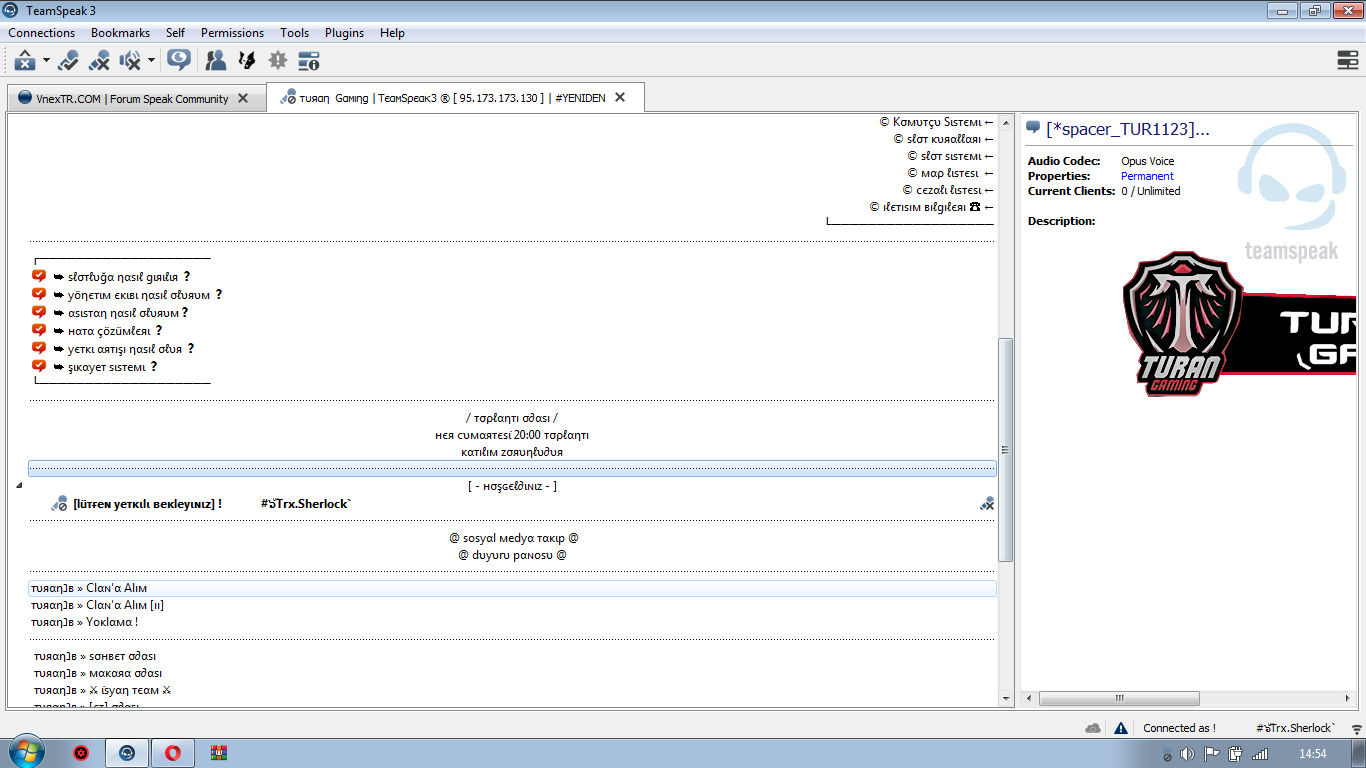Screen dimensions: 1366x768
Task: Open the dropdown beside mute speakers icon
Action: tap(151, 61)
